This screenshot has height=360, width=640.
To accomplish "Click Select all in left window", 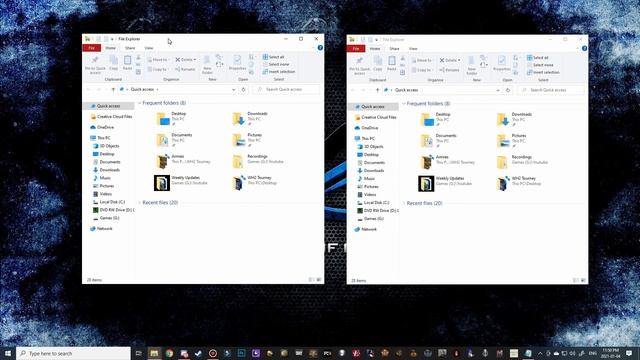I will (273, 57).
